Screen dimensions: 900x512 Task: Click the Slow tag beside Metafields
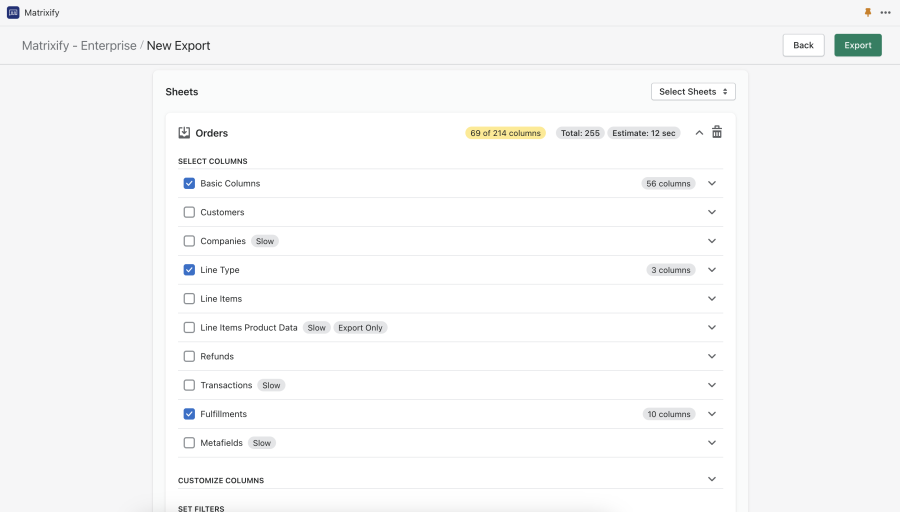[262, 443]
